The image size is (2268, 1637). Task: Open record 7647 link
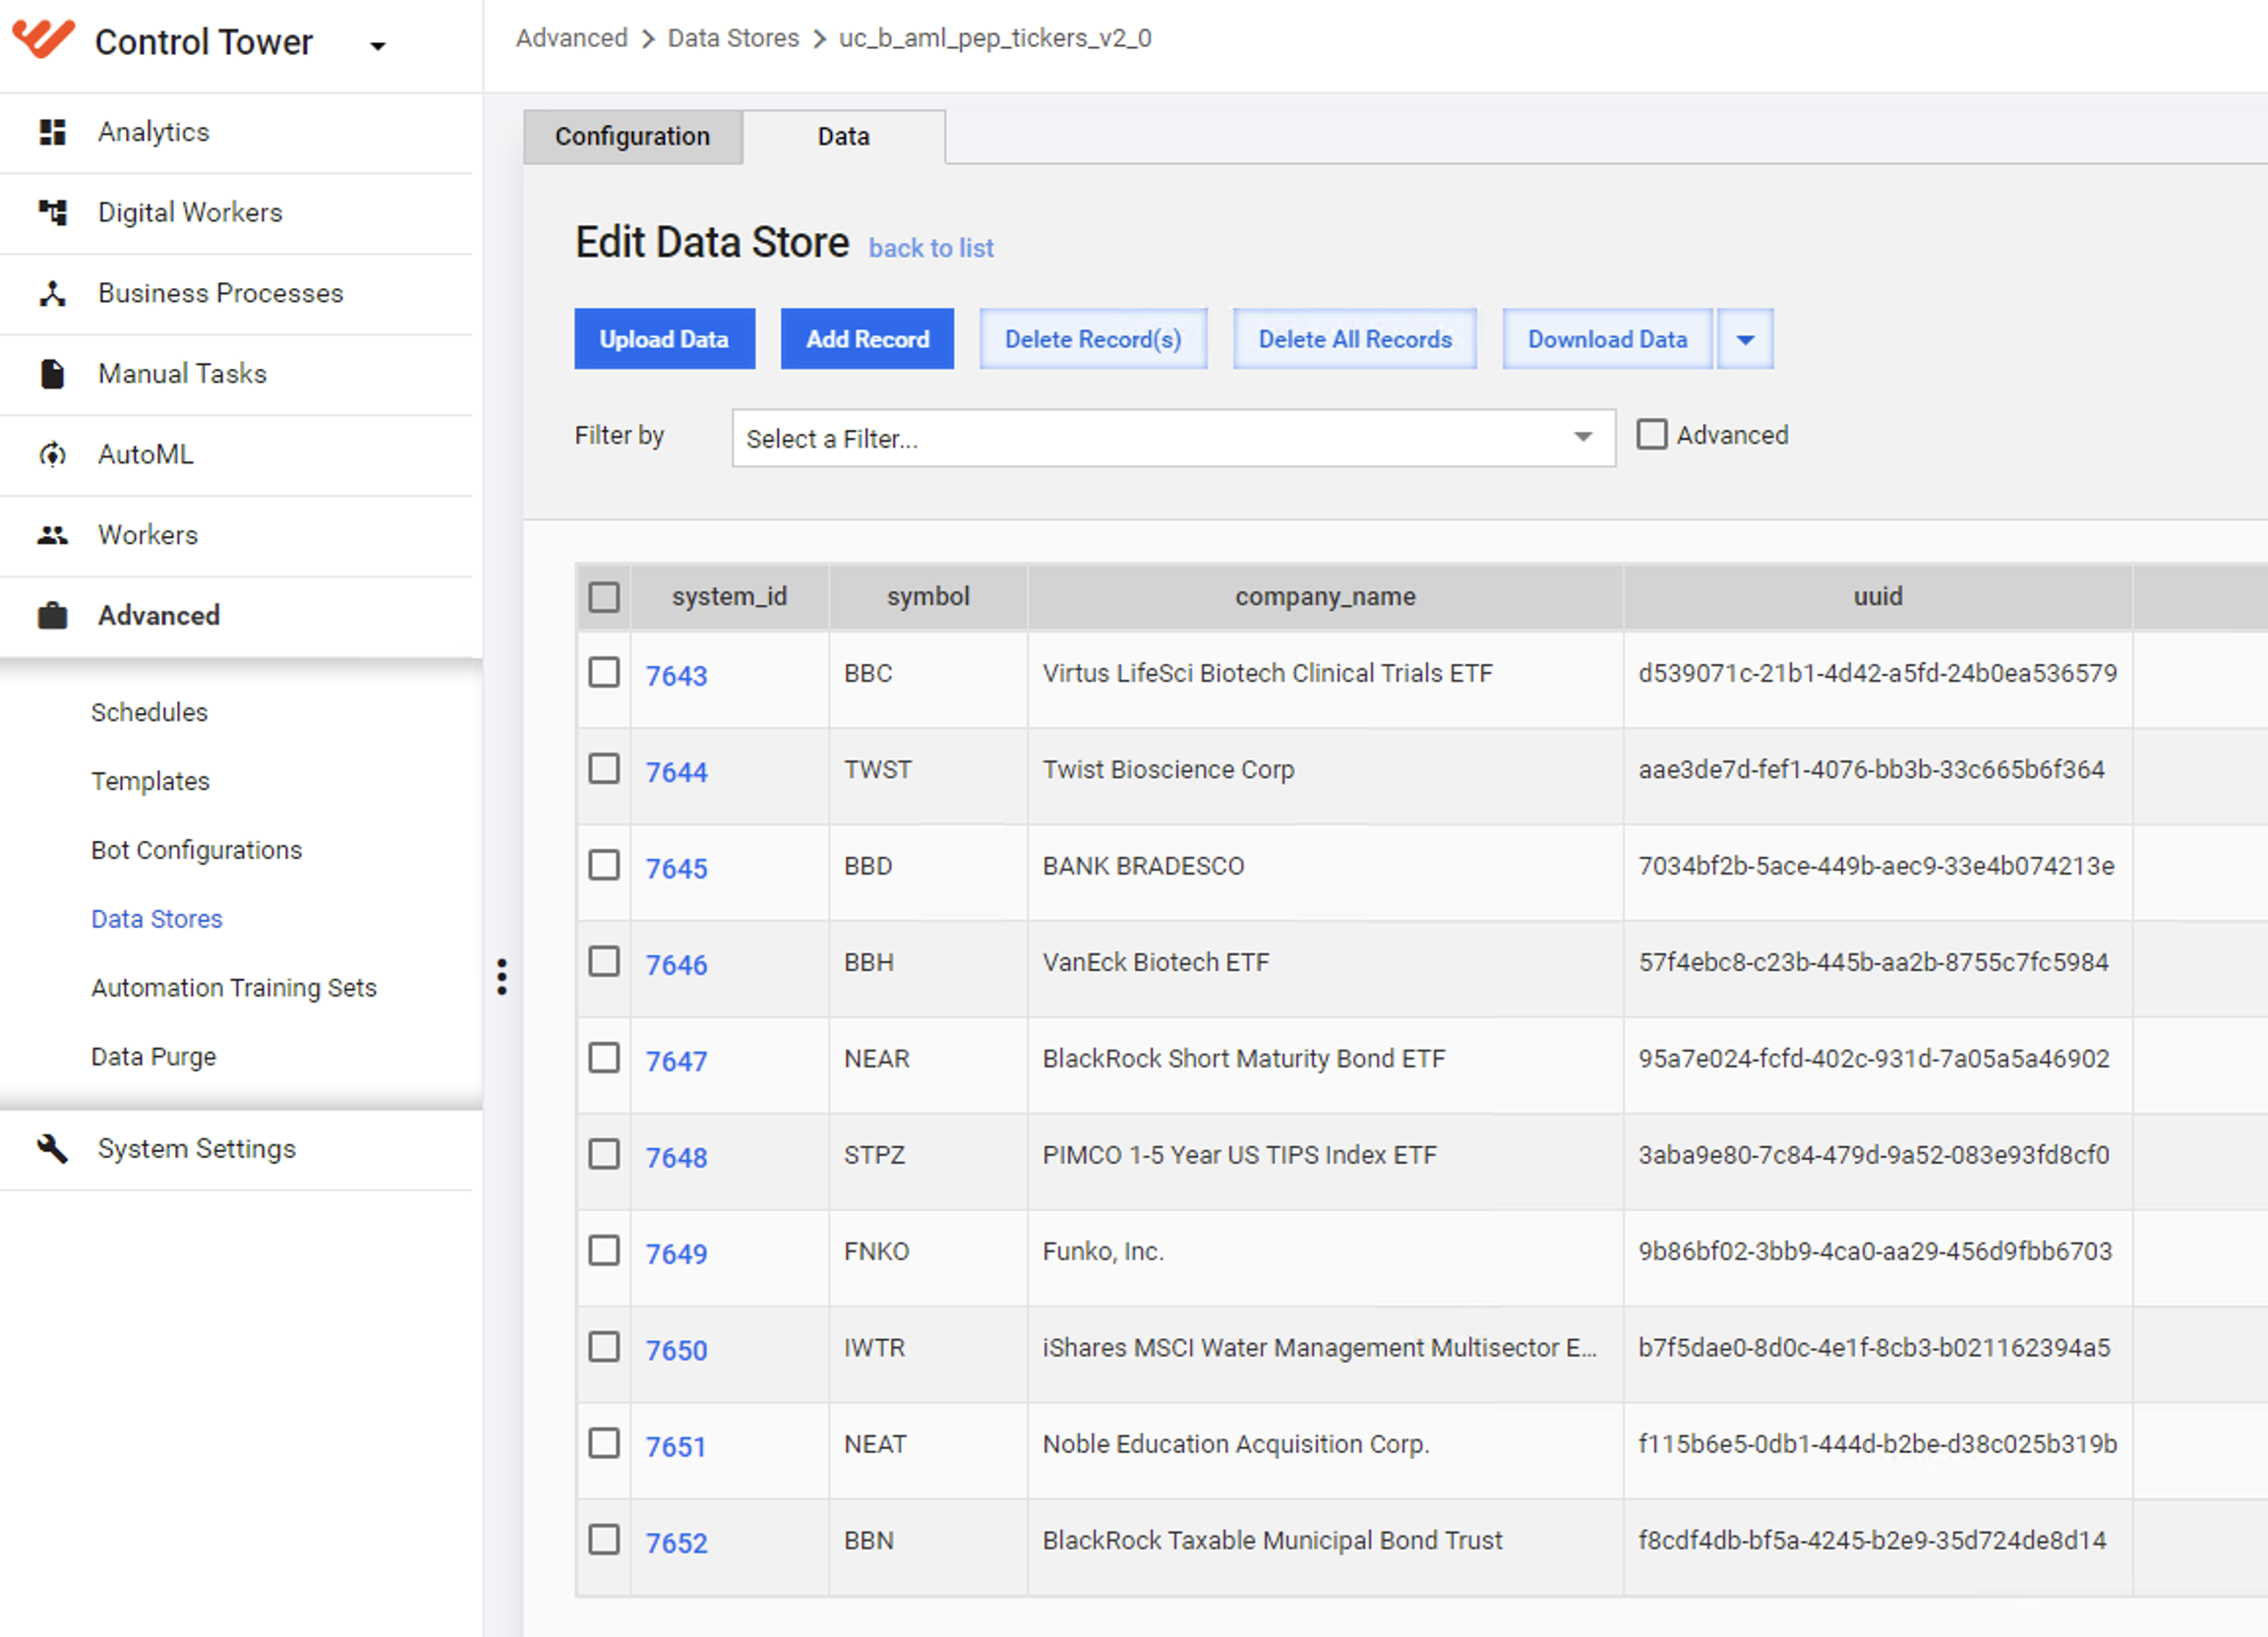tap(676, 1061)
